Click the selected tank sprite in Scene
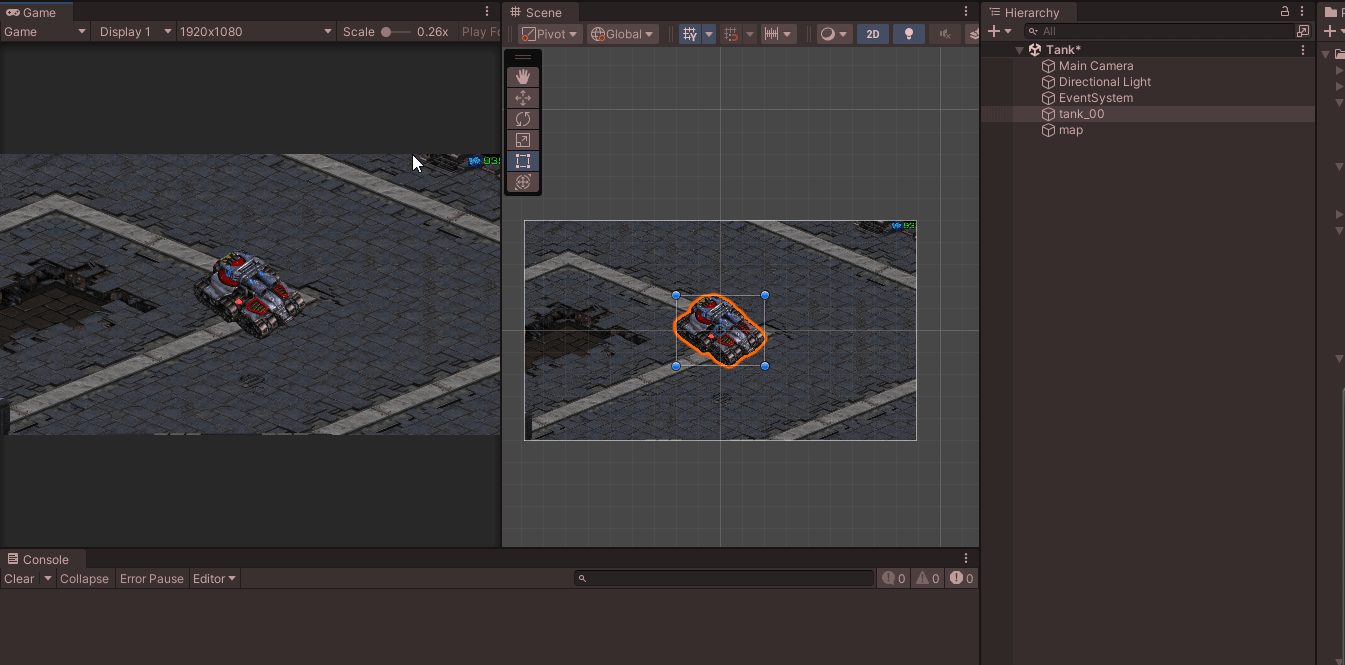 [x=720, y=330]
